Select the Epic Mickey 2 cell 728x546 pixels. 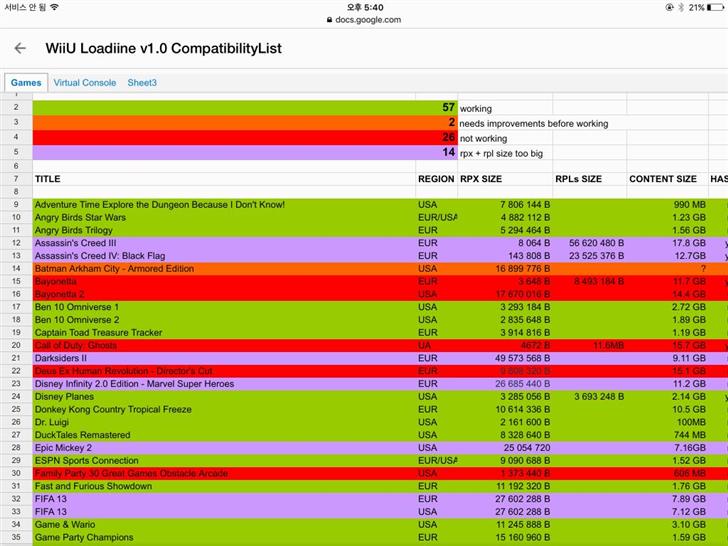pos(224,448)
